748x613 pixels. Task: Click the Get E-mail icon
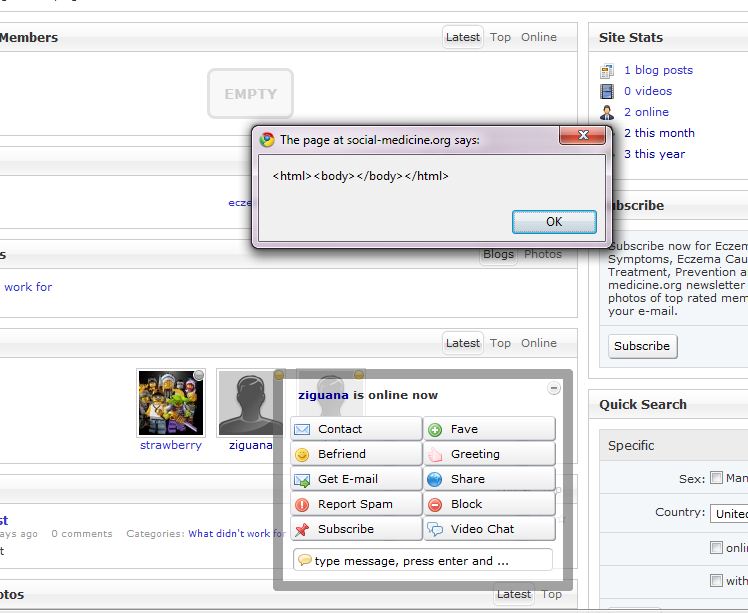tap(302, 480)
